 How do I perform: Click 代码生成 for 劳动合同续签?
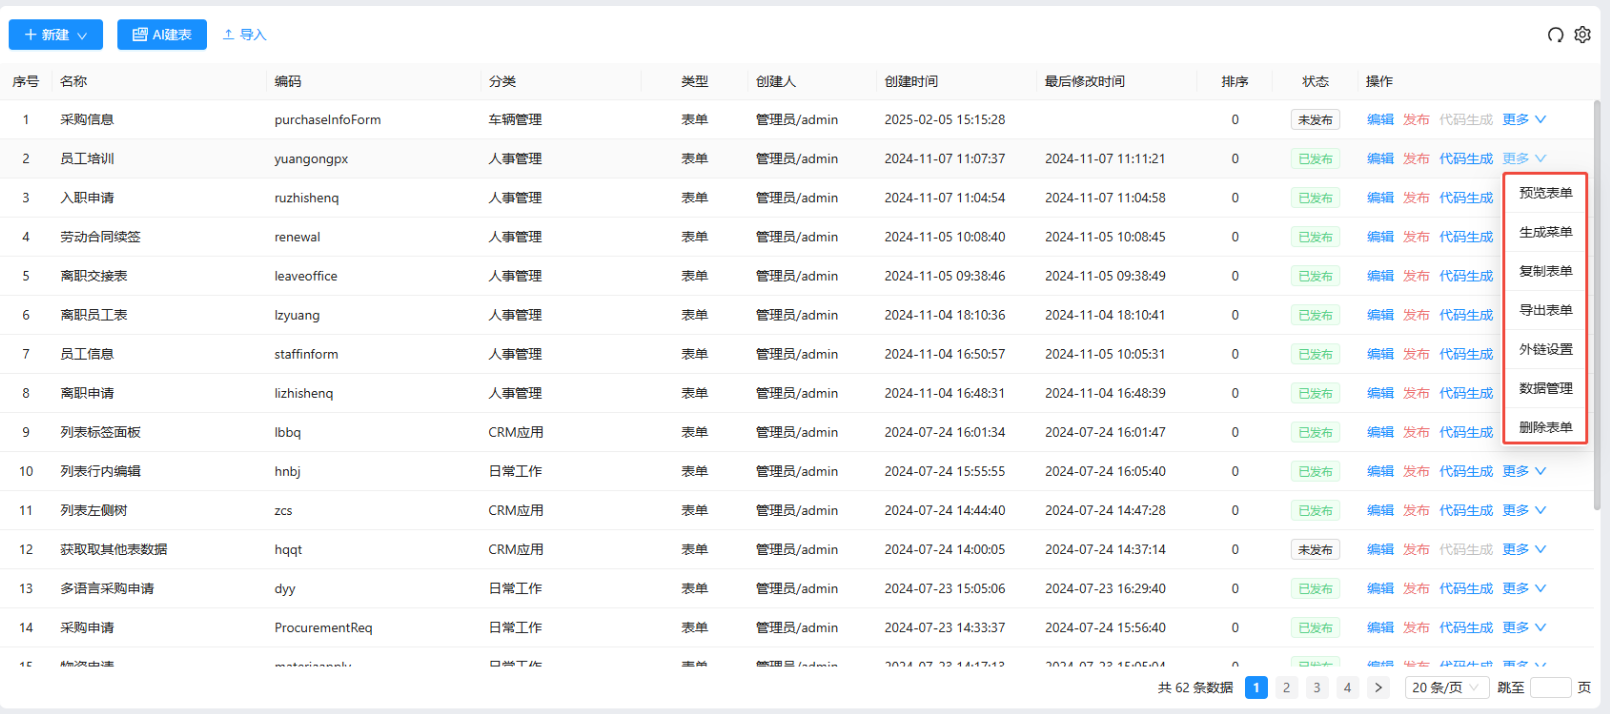1466,237
